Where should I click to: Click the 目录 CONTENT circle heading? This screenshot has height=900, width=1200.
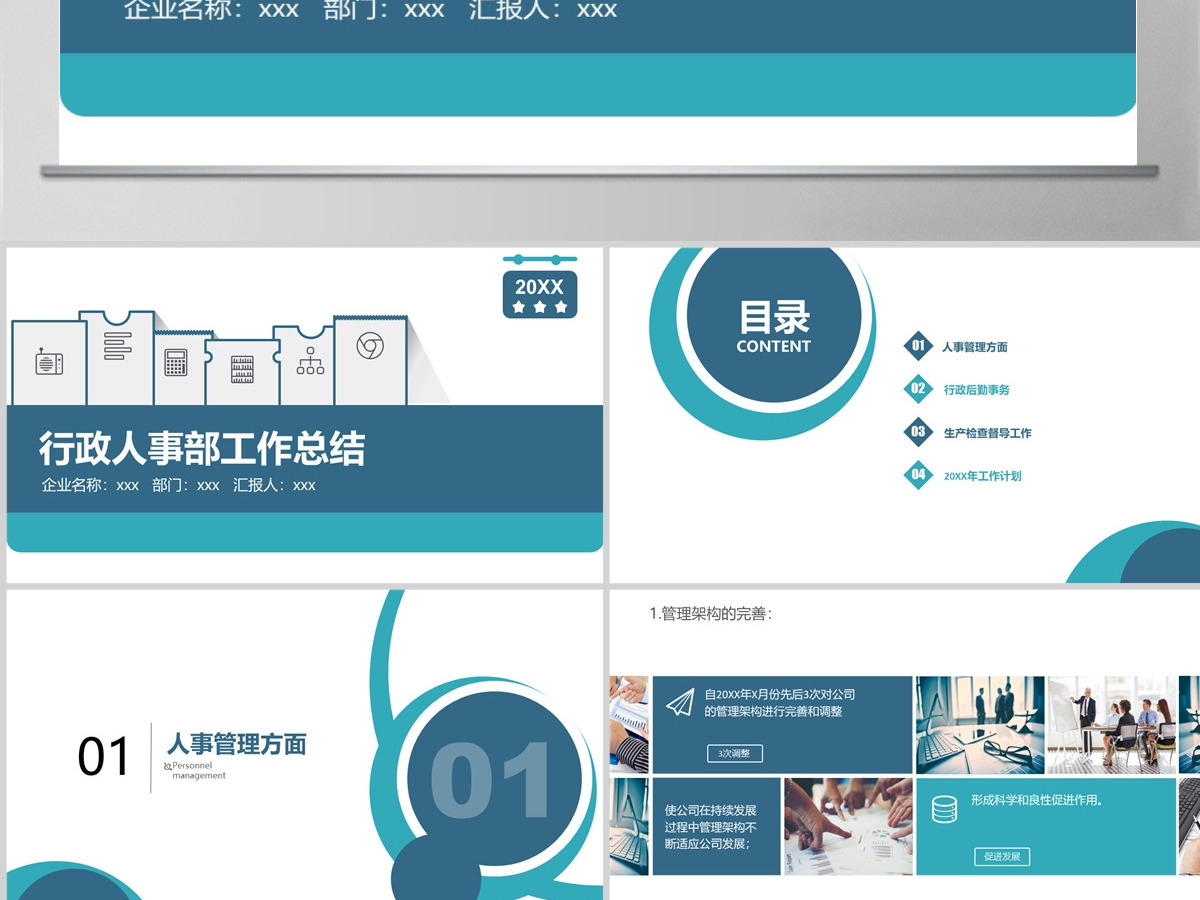point(774,327)
